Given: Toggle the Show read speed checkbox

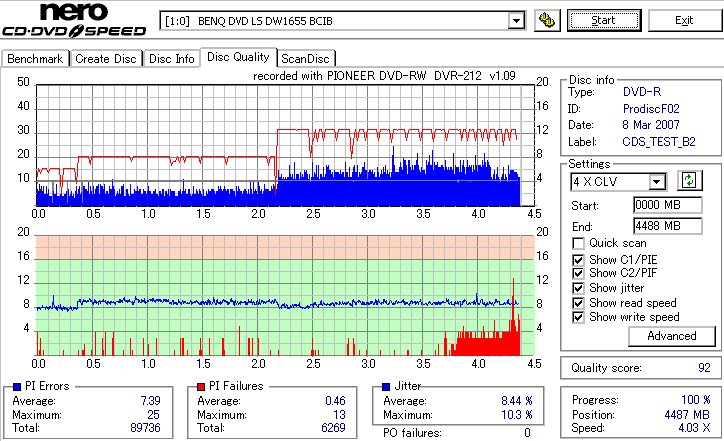Looking at the screenshot, I should (x=578, y=303).
